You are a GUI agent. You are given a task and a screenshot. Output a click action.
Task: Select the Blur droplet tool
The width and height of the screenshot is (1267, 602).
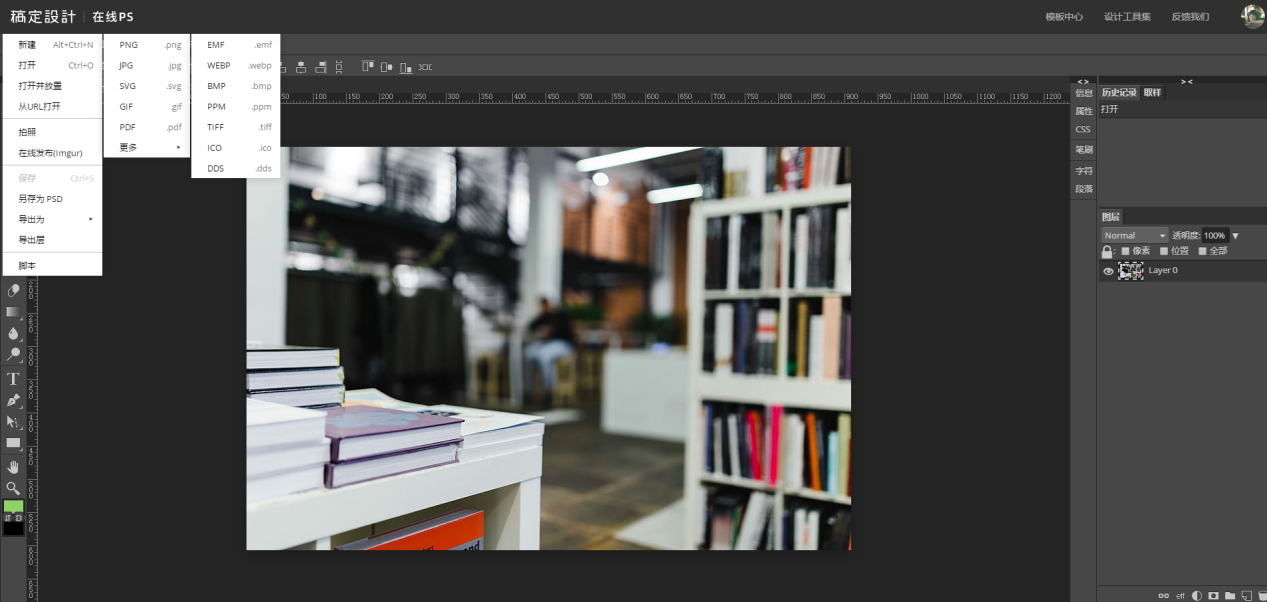click(13, 333)
